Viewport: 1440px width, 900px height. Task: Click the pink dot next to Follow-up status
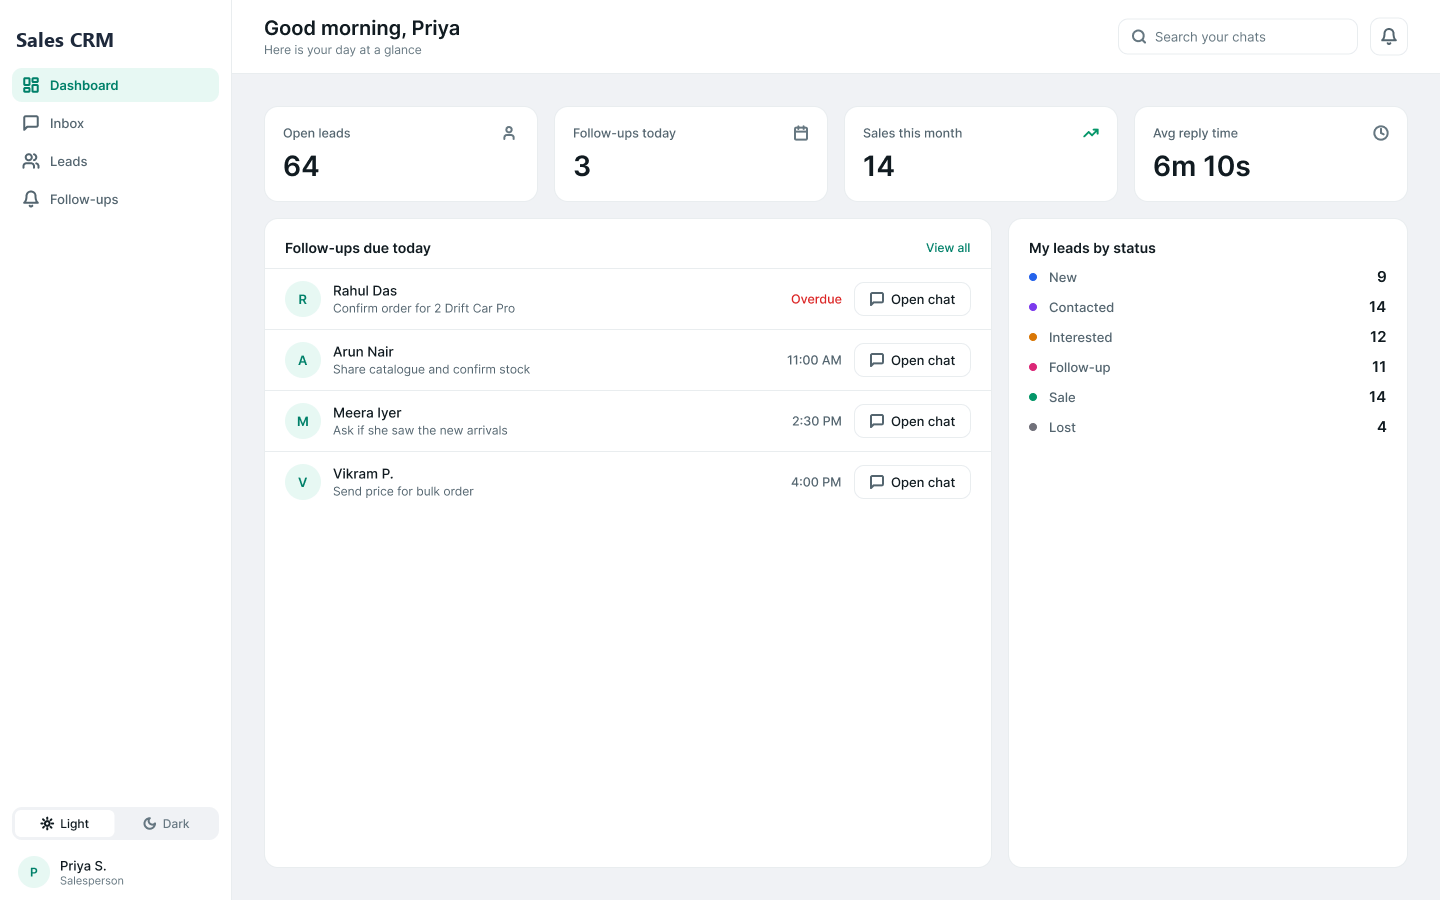(1033, 367)
